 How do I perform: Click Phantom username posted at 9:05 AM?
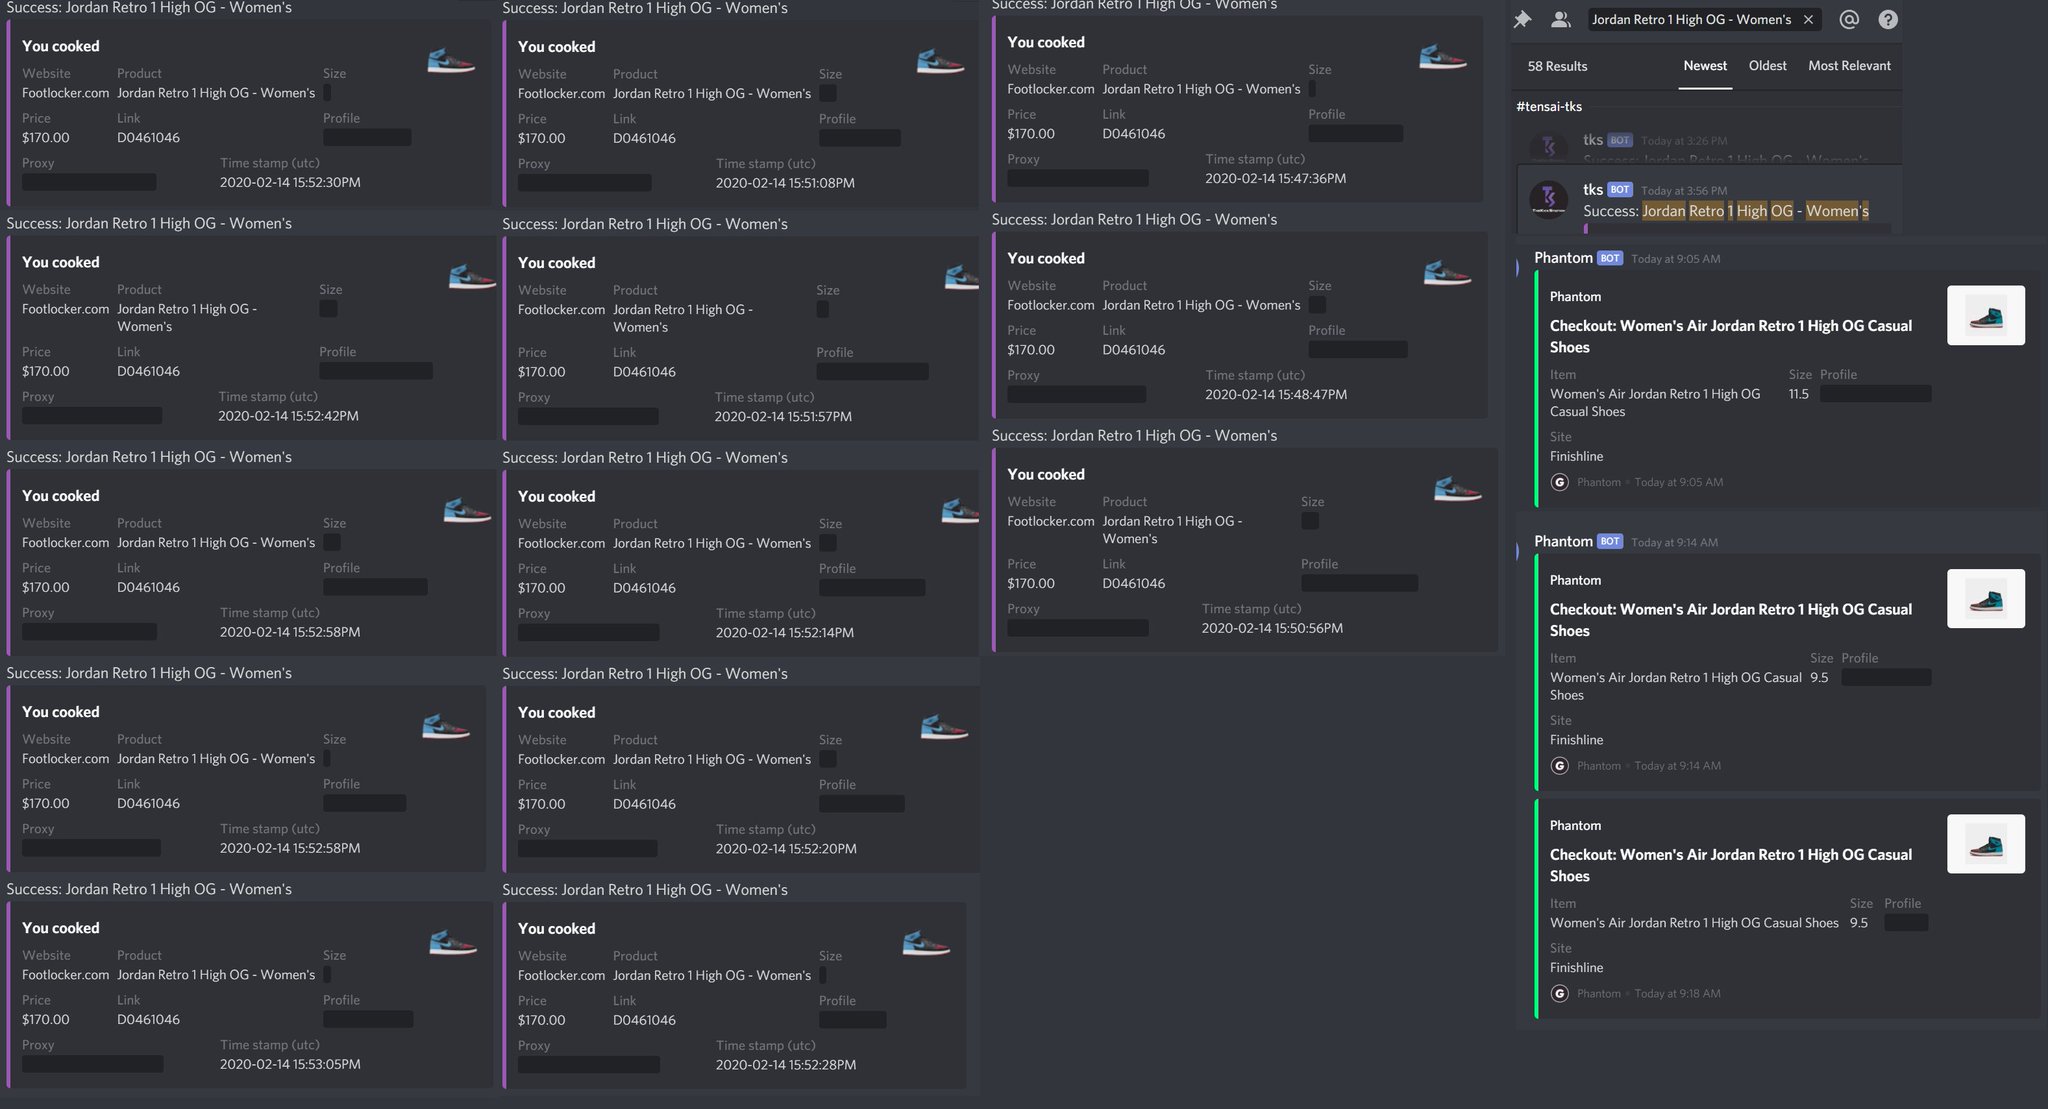[x=1563, y=258]
